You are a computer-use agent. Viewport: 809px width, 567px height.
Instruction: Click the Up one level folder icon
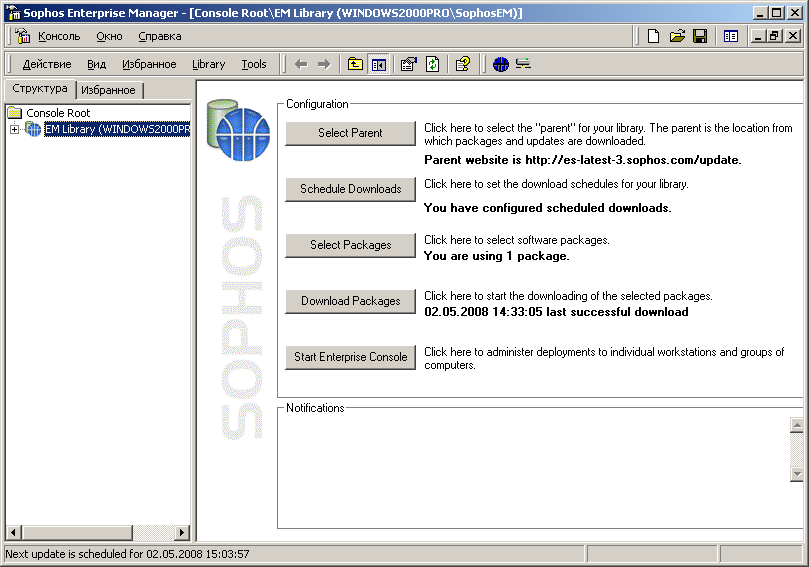click(x=355, y=64)
